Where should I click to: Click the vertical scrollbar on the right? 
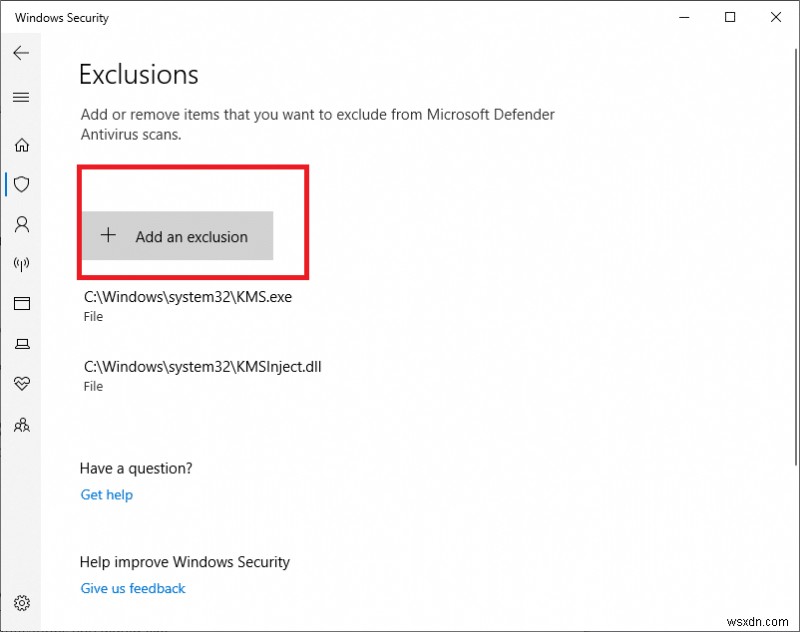(x=796, y=257)
